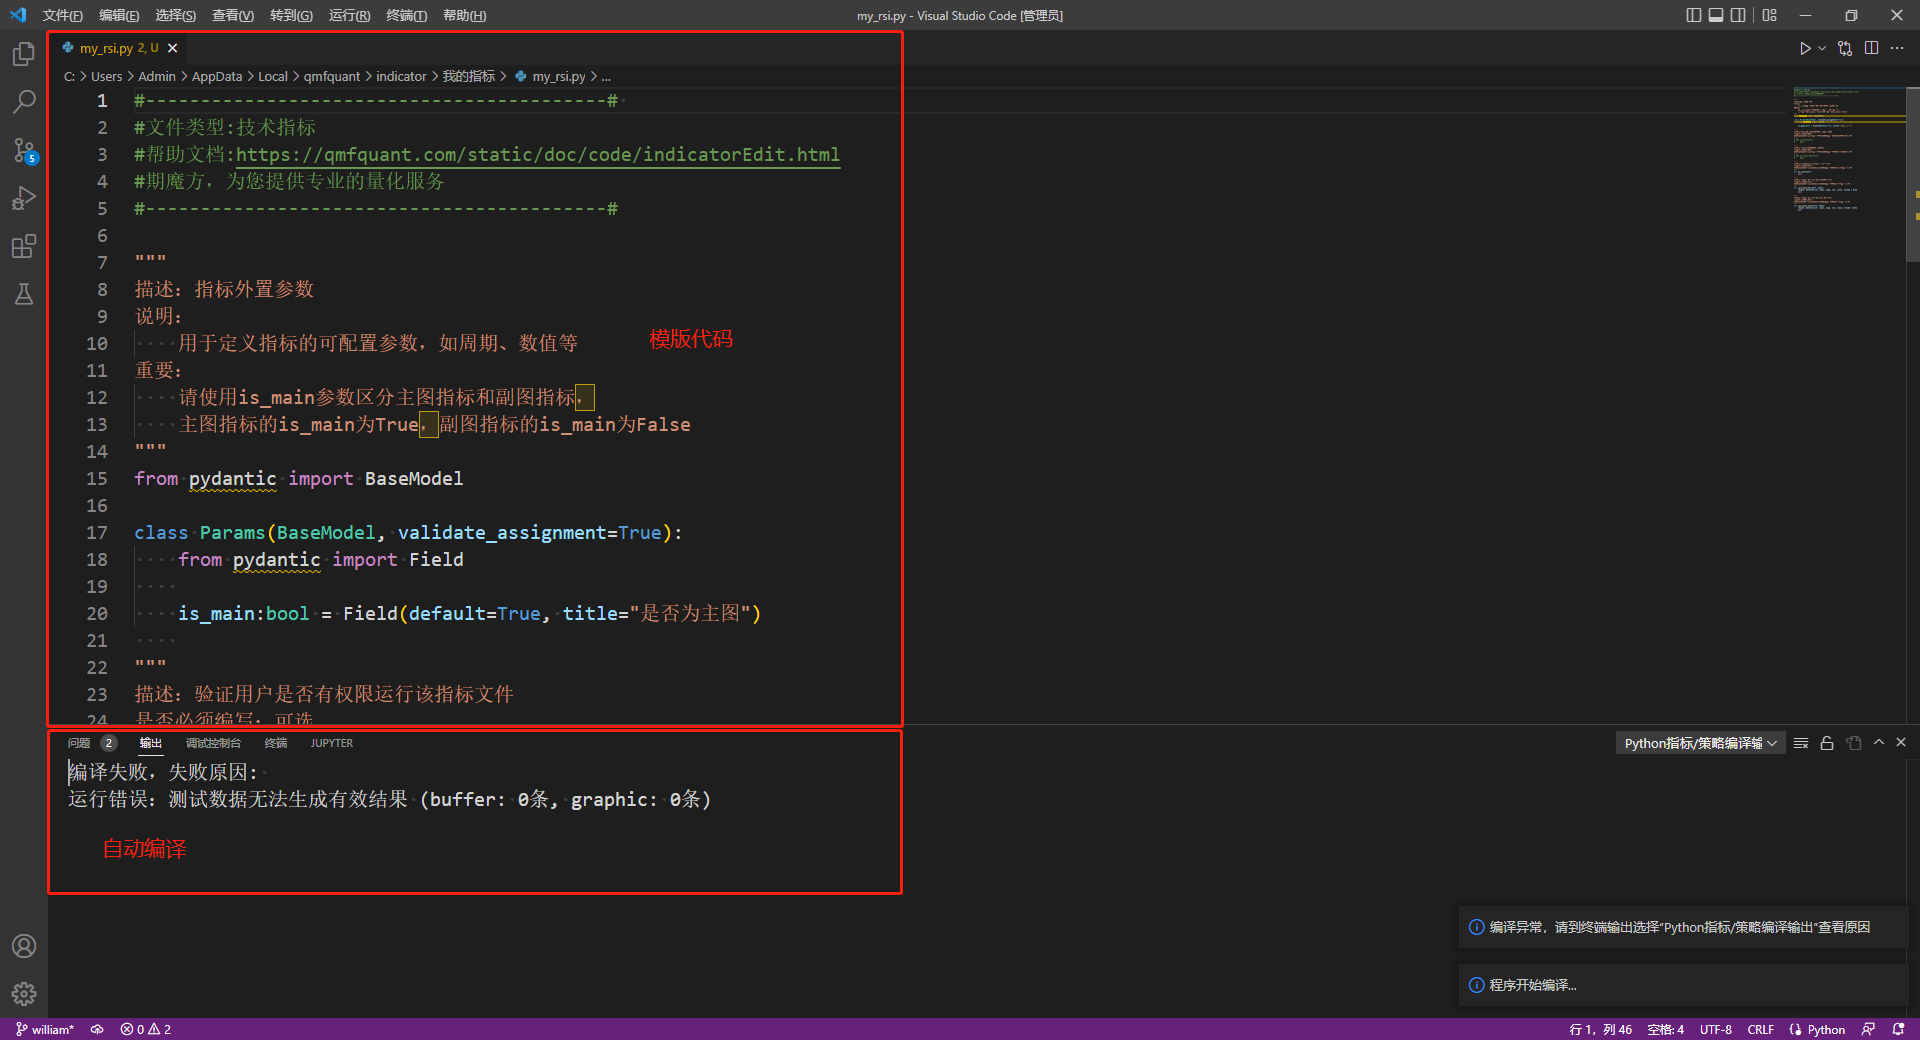Open the 编辑 menu
This screenshot has height=1040, width=1920.
click(119, 15)
